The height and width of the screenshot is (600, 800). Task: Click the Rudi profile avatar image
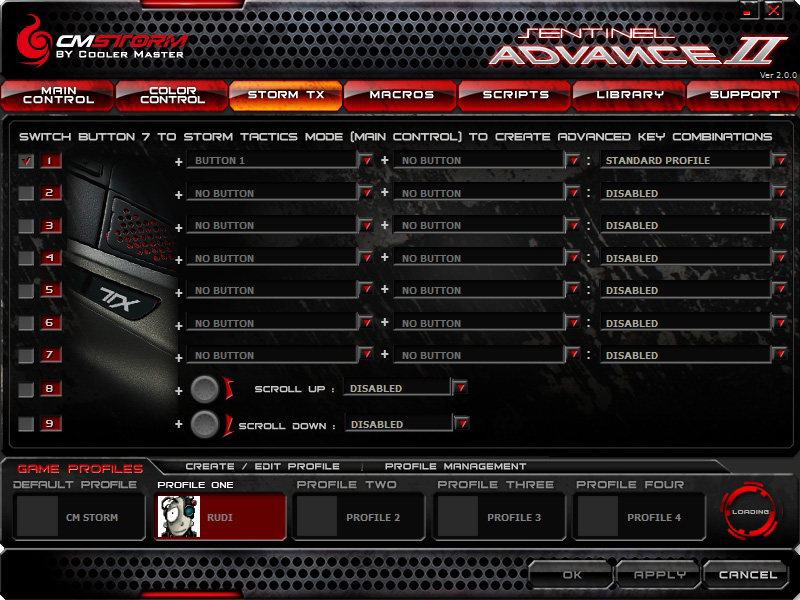[x=179, y=516]
